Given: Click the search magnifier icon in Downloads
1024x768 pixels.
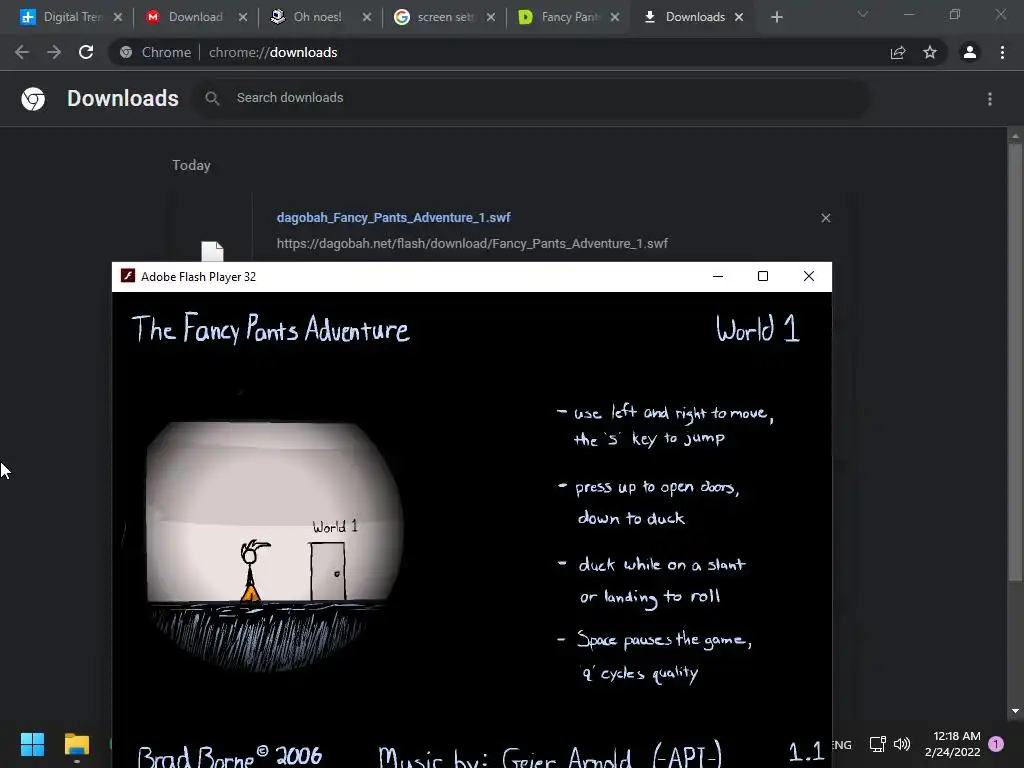Looking at the screenshot, I should pos(212,98).
